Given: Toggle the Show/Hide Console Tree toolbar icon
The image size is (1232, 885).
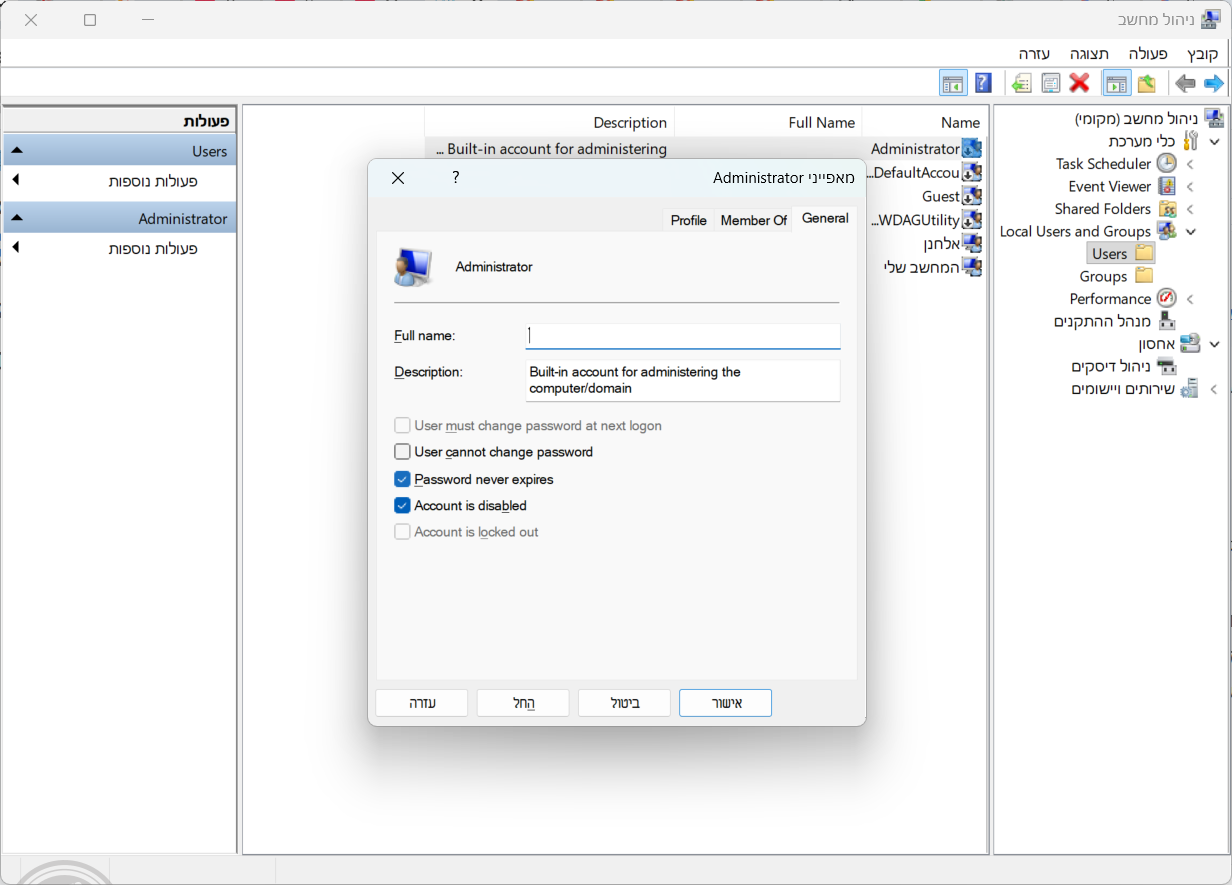Looking at the screenshot, I should [x=1116, y=83].
